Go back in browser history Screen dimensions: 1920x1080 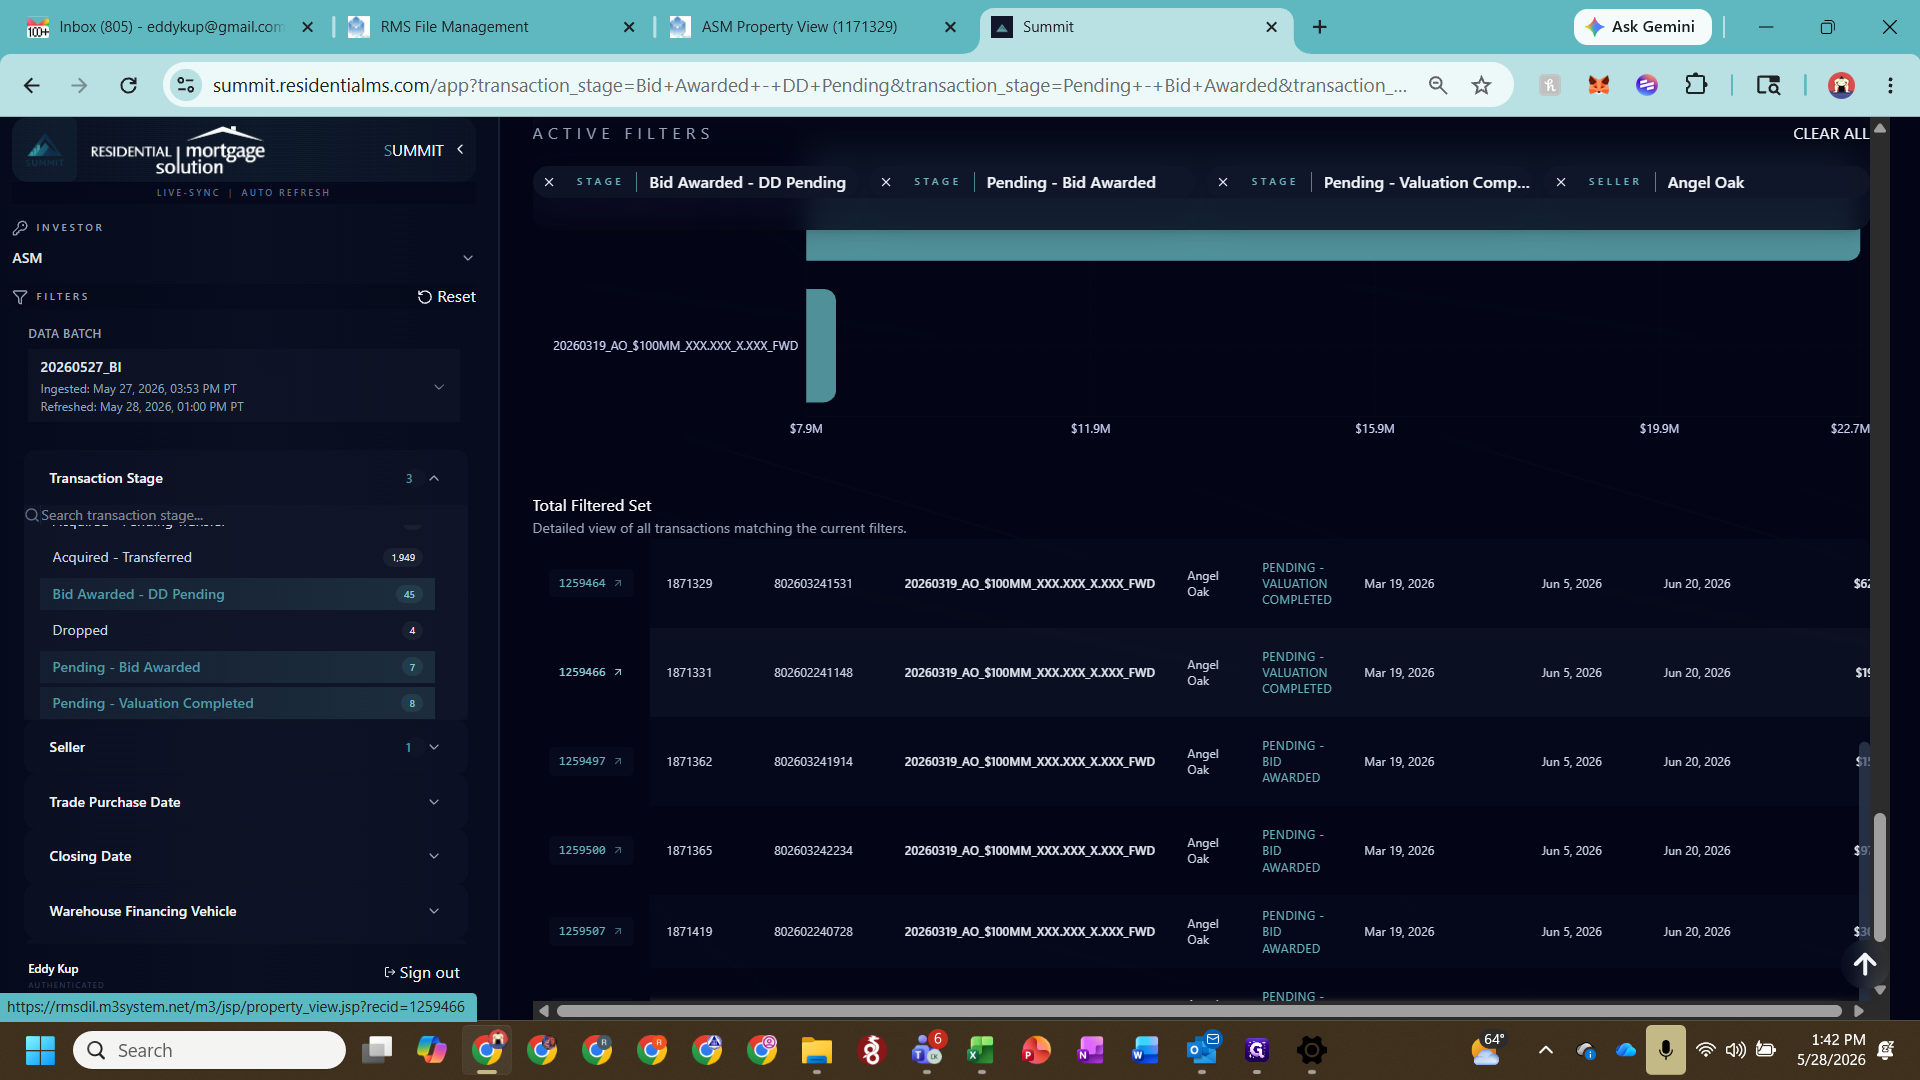point(32,85)
